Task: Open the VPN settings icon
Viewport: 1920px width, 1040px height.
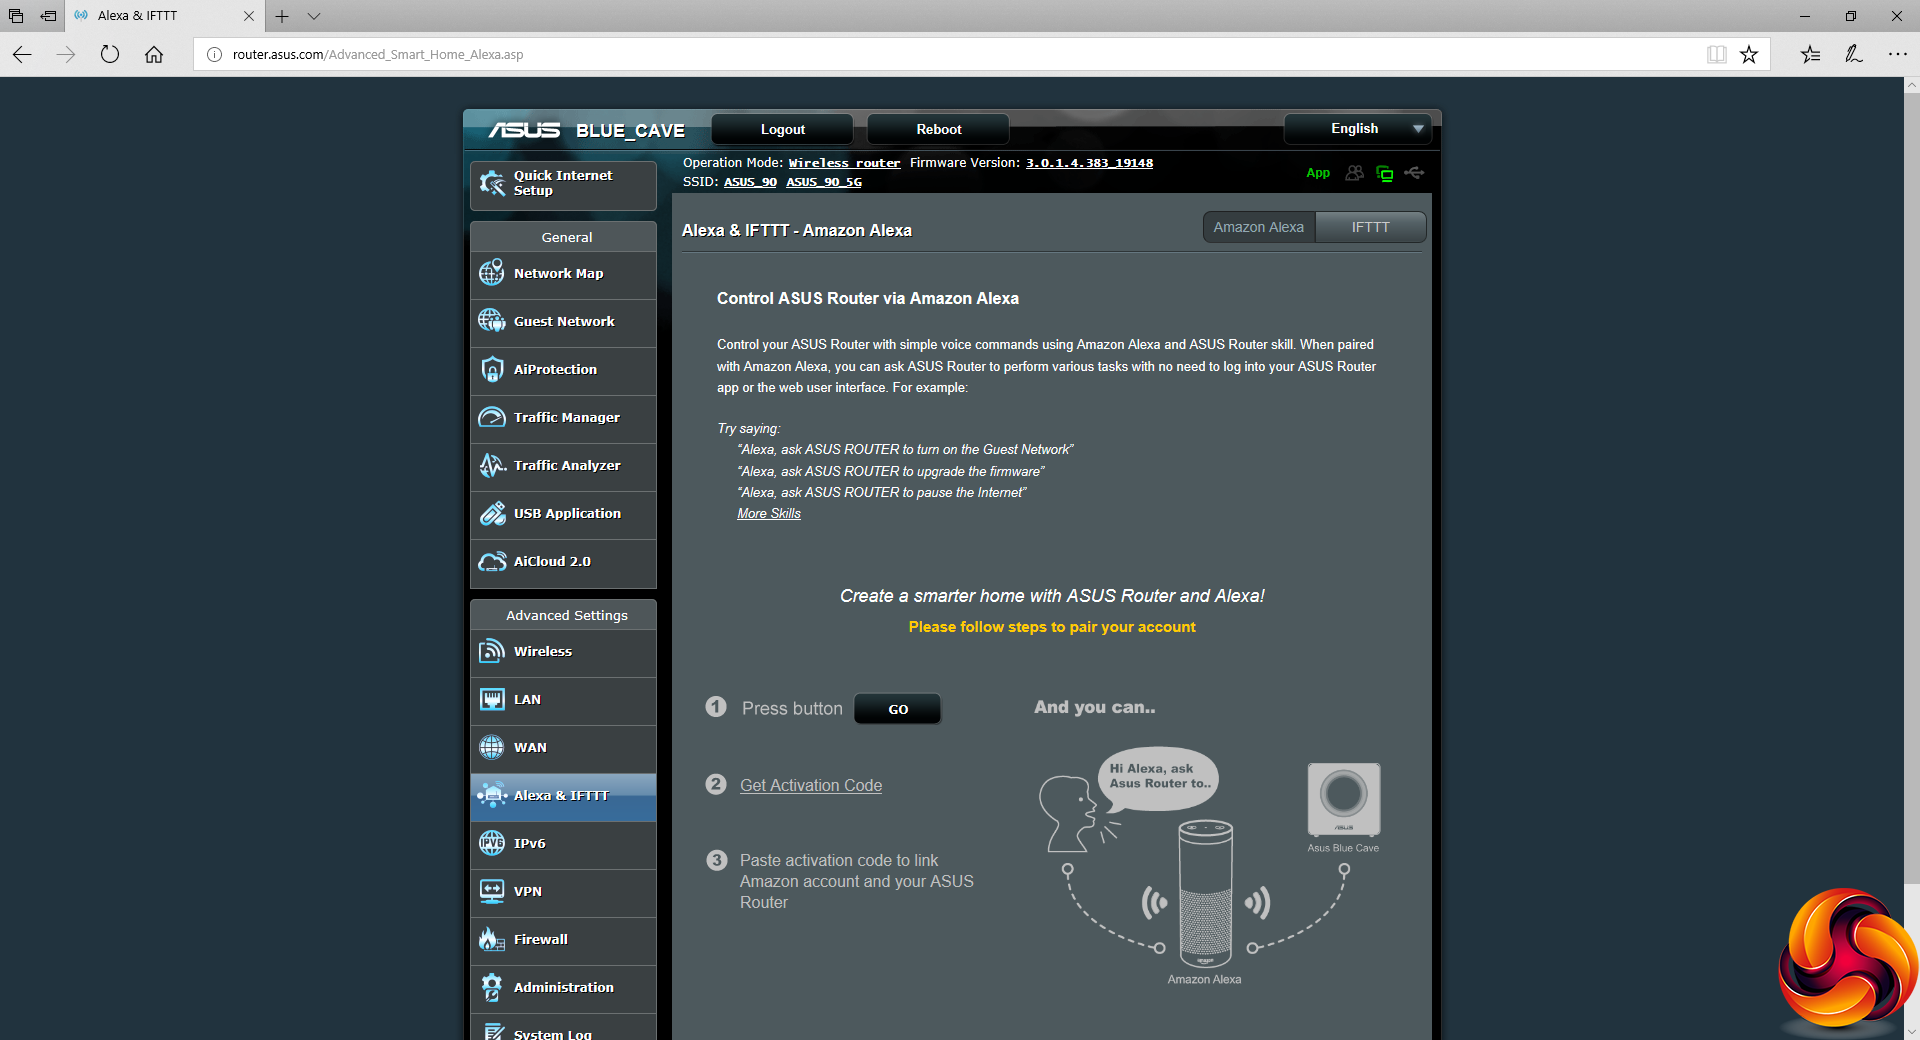Action: click(492, 891)
